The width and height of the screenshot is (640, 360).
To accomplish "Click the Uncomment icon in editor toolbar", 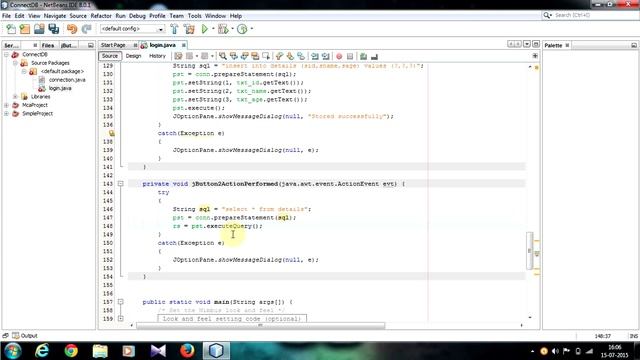I will (x=374, y=56).
